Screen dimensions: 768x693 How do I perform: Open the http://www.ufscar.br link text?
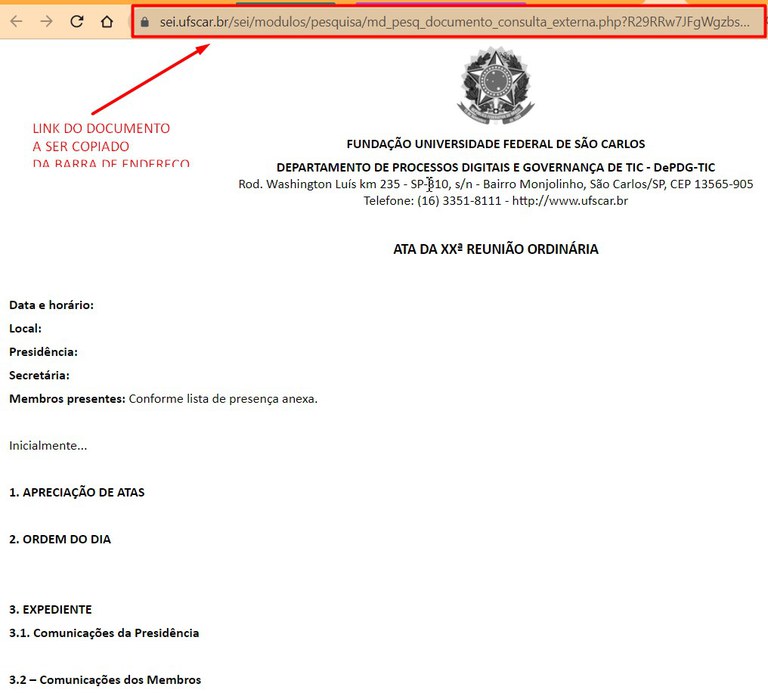(x=570, y=201)
